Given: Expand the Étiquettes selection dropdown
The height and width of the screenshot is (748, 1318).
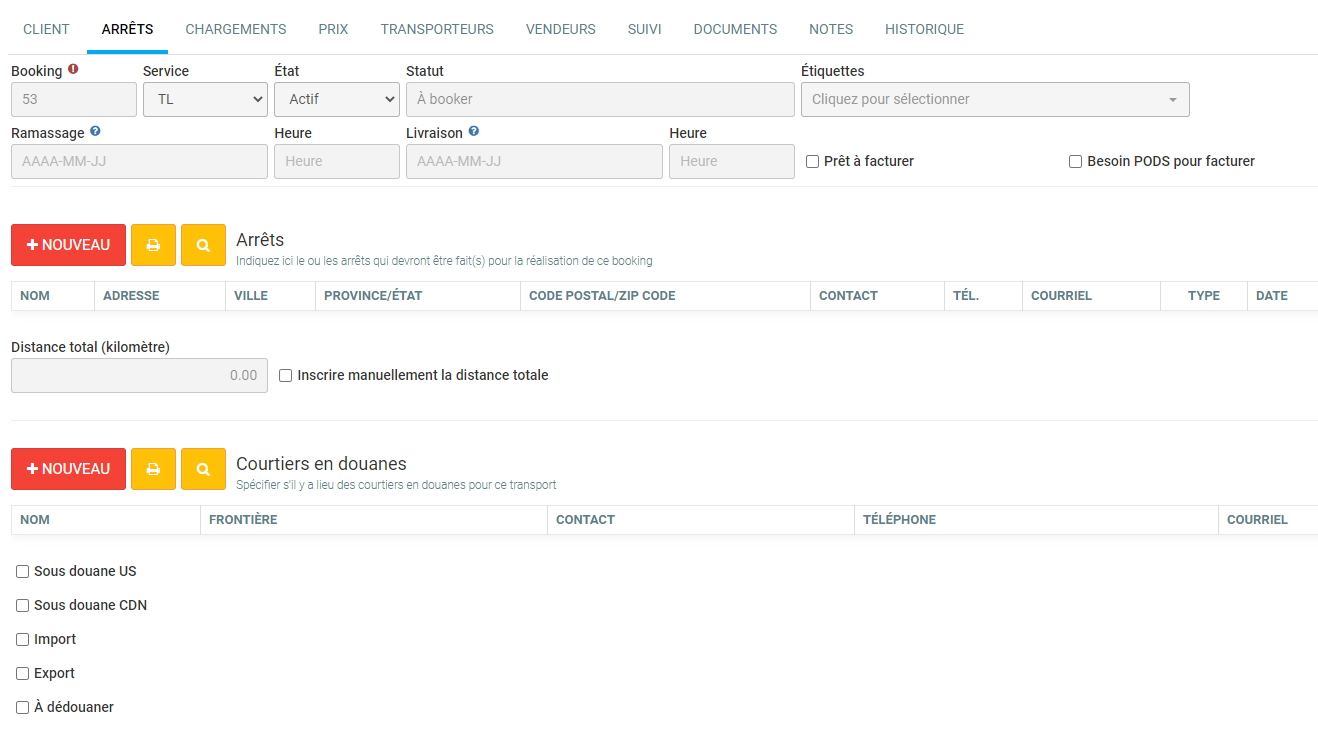Looking at the screenshot, I should [x=994, y=99].
